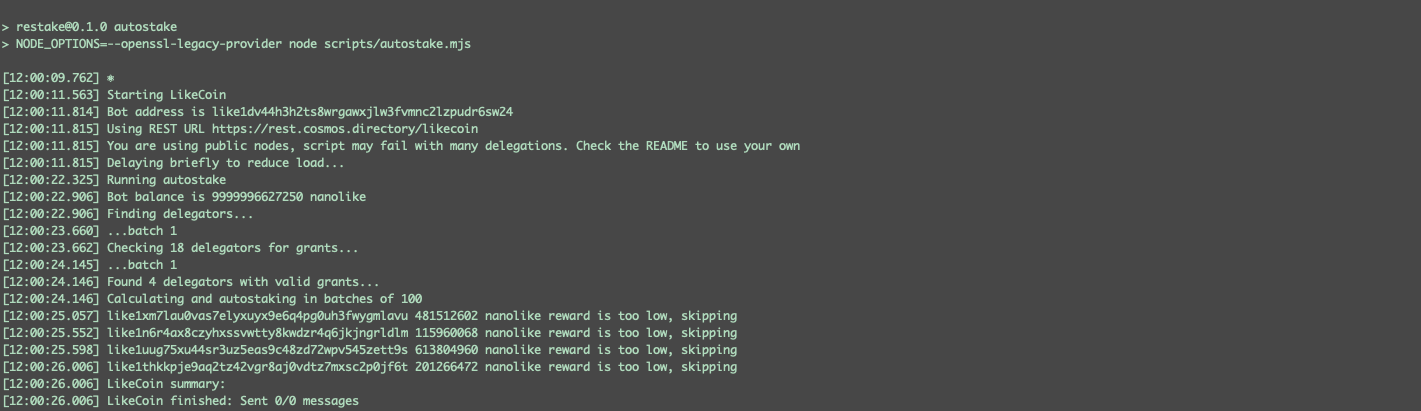The height and width of the screenshot is (411, 1421).
Task: Click the delegator address like1thkkpje9aq2tz42vgr8aj0vdtz7mxsc2p0jf6t
Action: (257, 367)
